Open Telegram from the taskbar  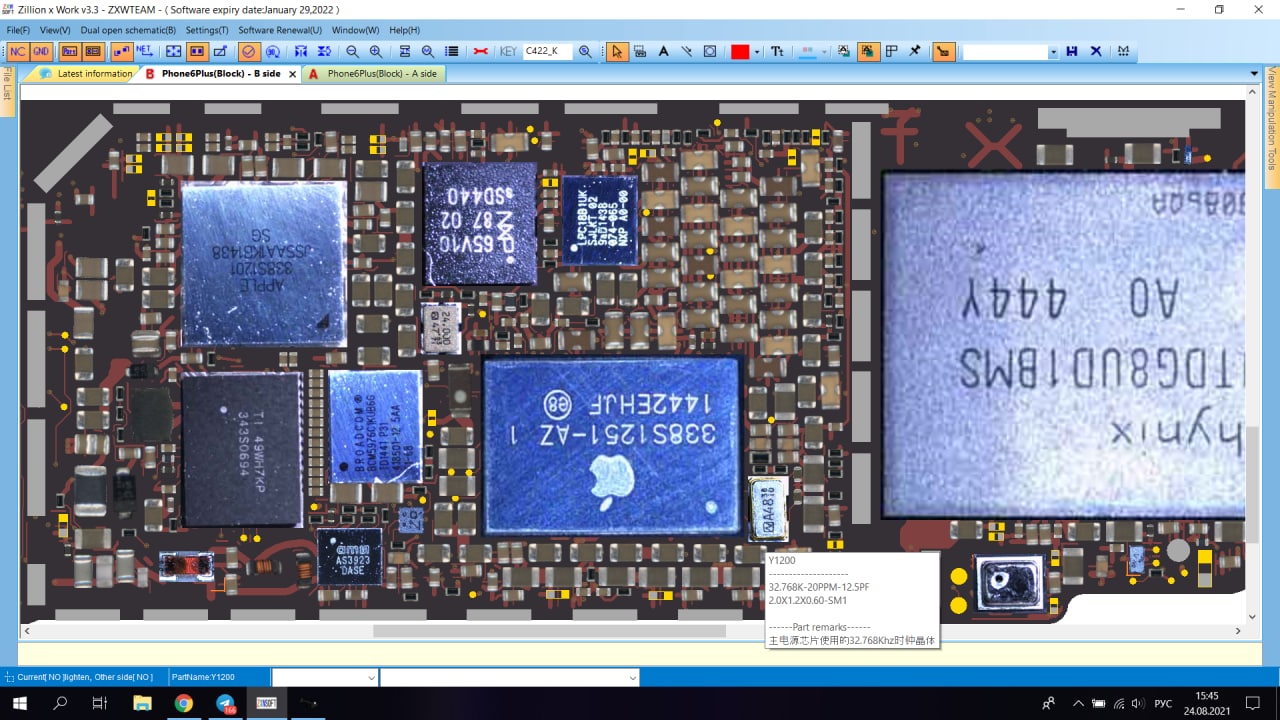(225, 703)
